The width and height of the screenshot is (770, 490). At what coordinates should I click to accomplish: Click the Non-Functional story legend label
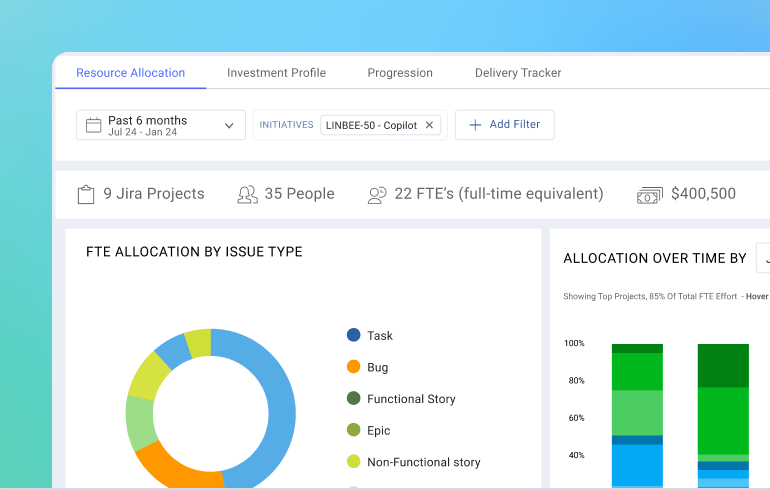click(424, 462)
